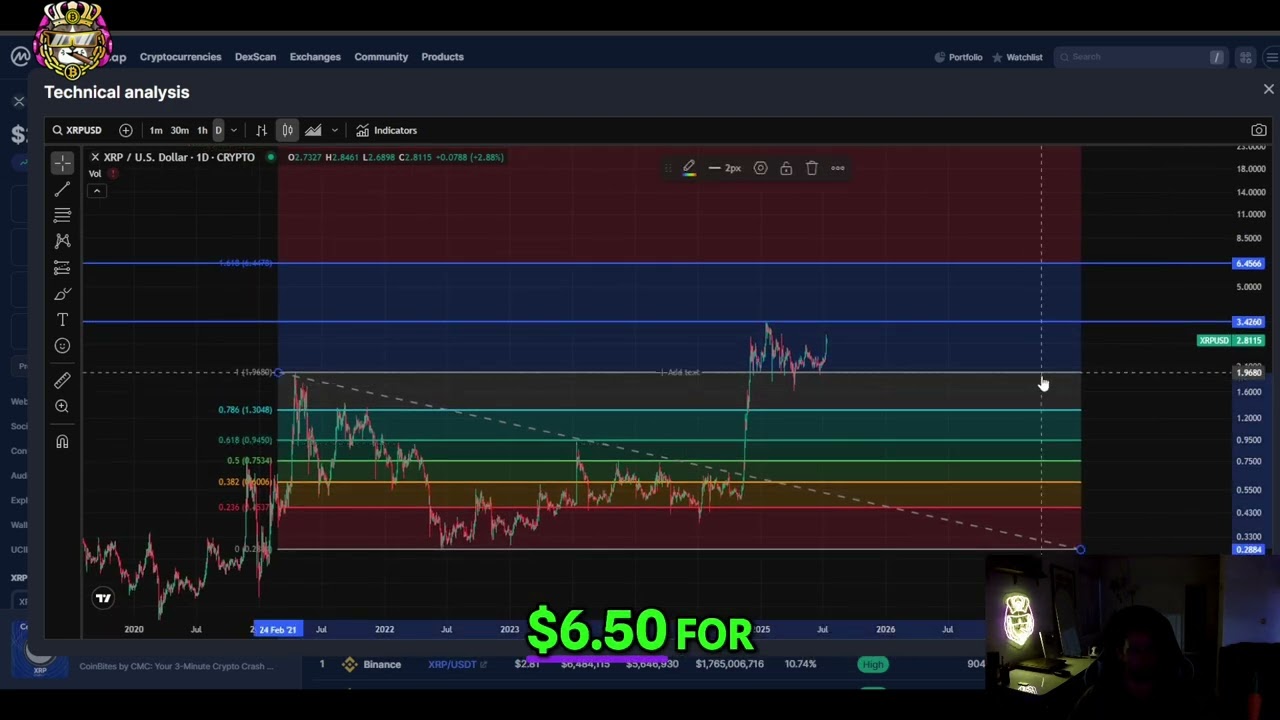This screenshot has width=1280, height=720.
Task: Open the forecasting and measurement tools
Action: pyautogui.click(x=62, y=267)
